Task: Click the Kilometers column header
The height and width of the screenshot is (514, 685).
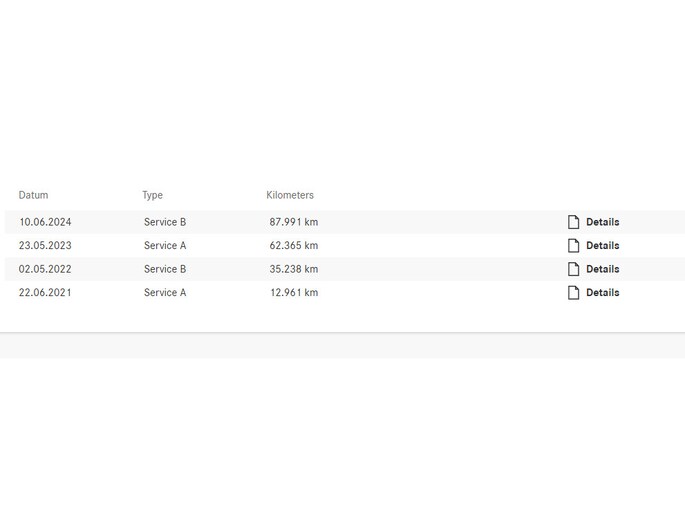Action: pos(290,195)
